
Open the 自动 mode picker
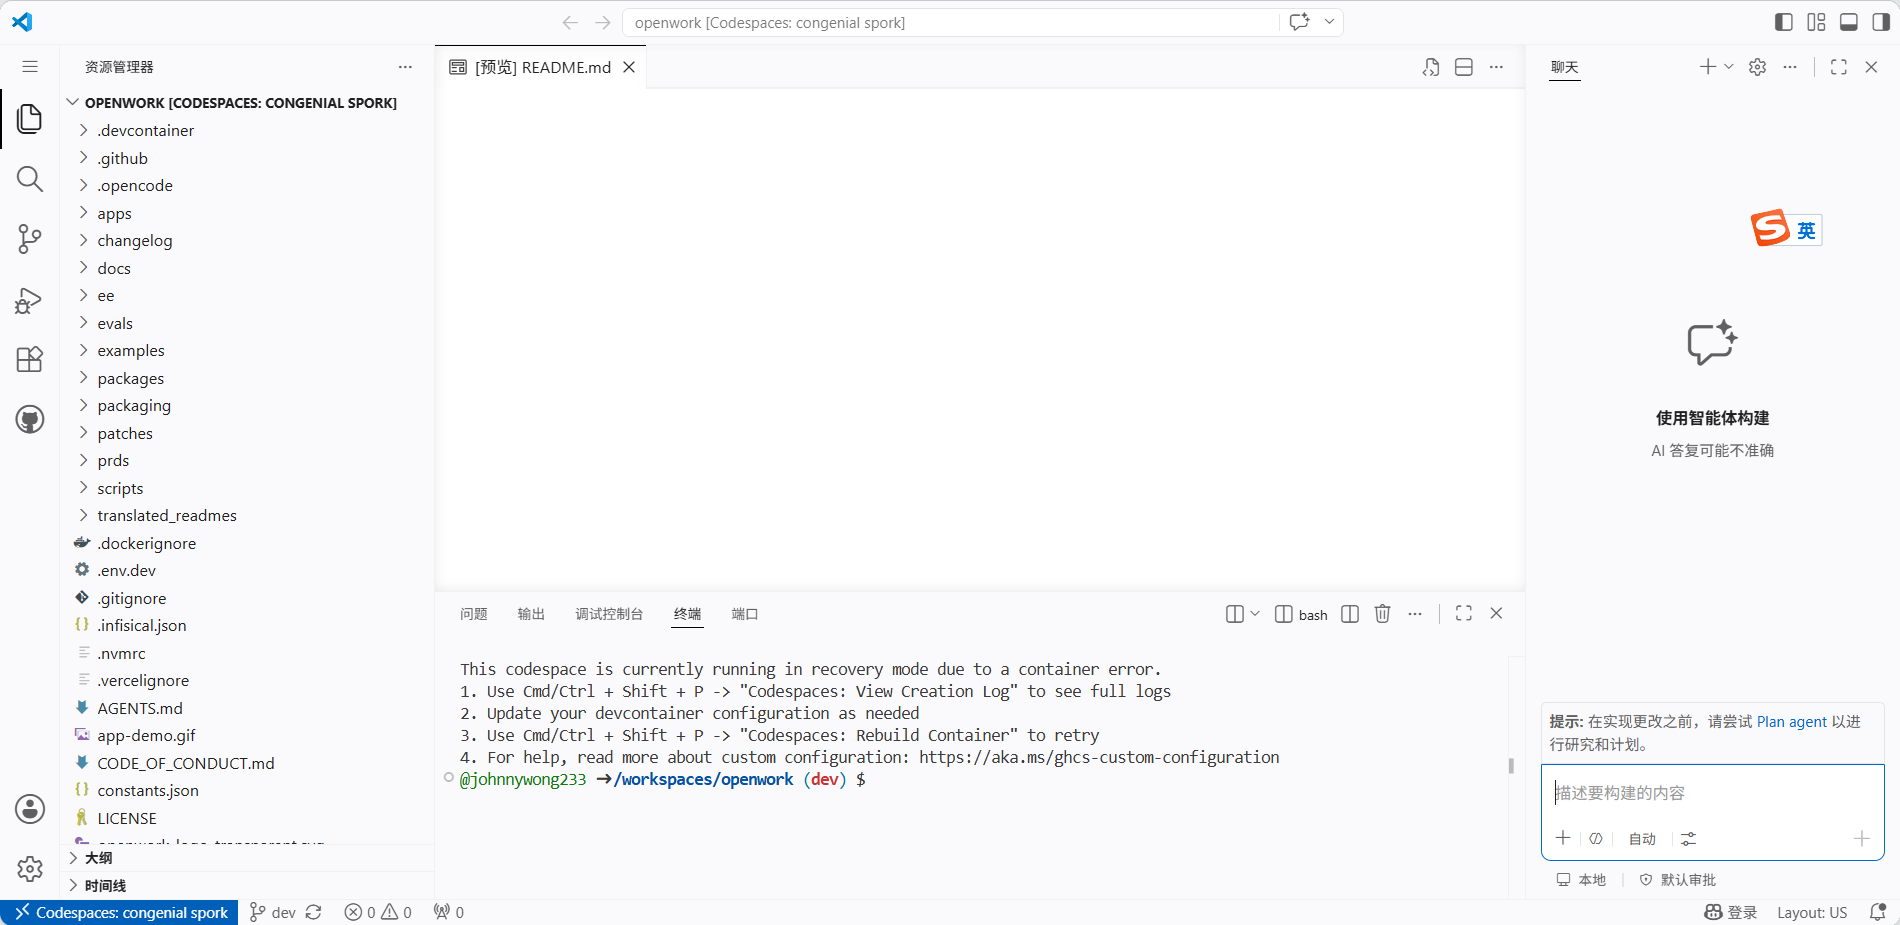pyautogui.click(x=1642, y=839)
